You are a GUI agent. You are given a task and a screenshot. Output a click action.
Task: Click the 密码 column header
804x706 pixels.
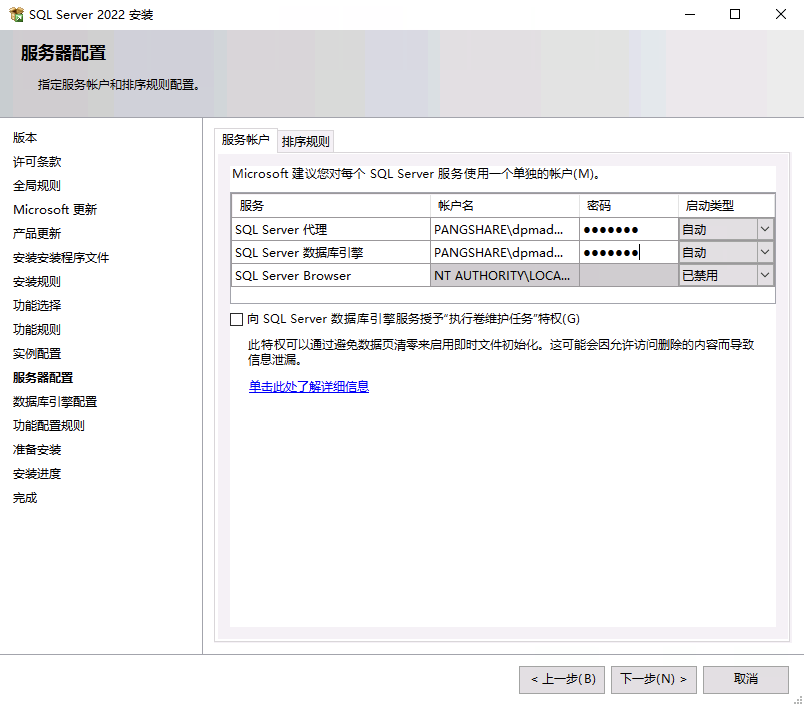[629, 206]
